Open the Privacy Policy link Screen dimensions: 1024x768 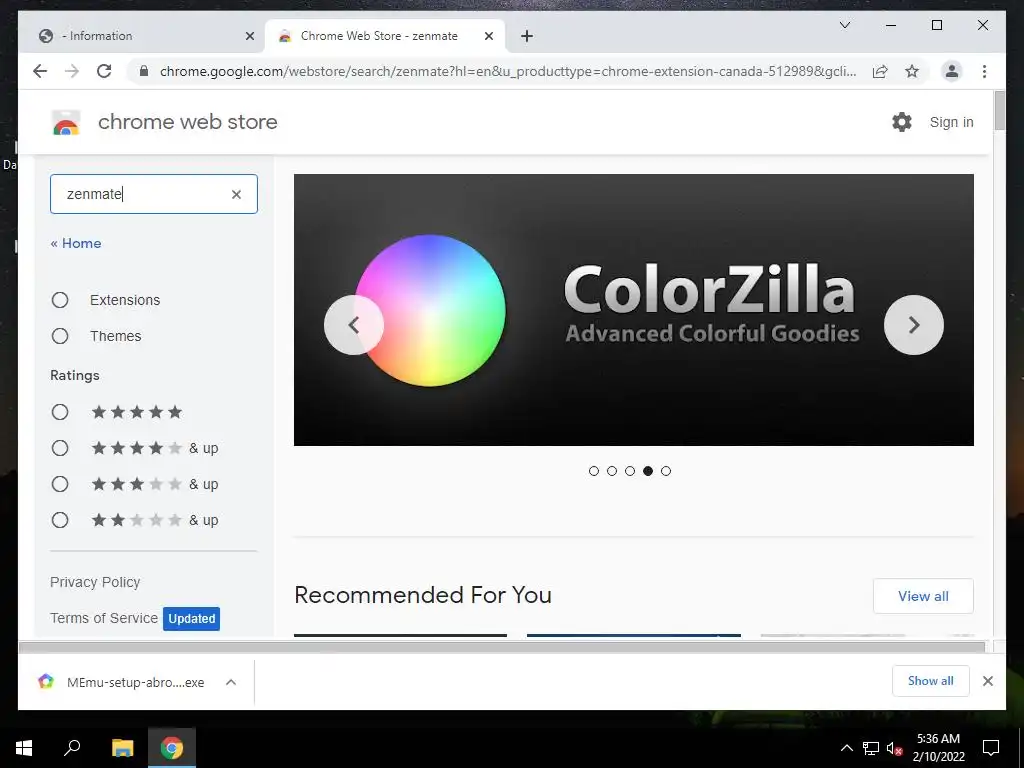[95, 582]
